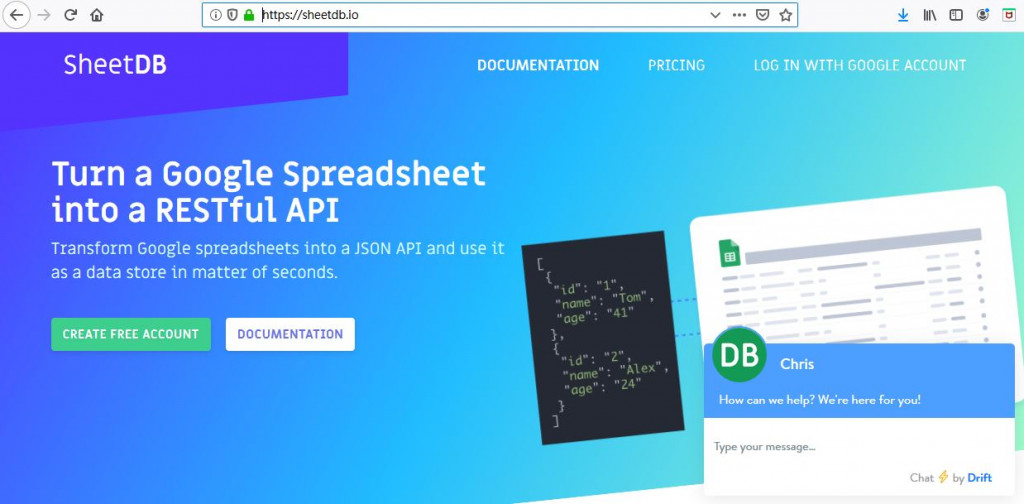Reload the page with the refresh icon
The image size is (1024, 504).
(71, 15)
